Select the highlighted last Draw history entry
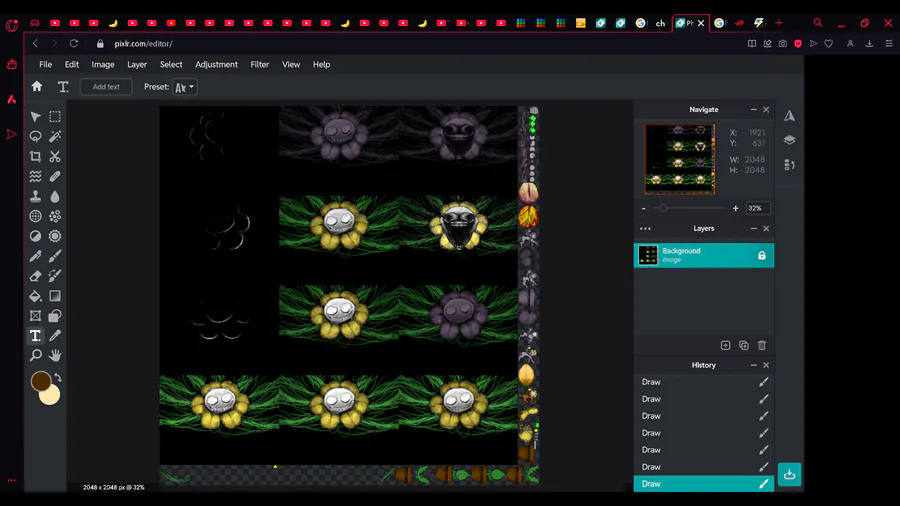Image resolution: width=900 pixels, height=506 pixels. point(704,484)
